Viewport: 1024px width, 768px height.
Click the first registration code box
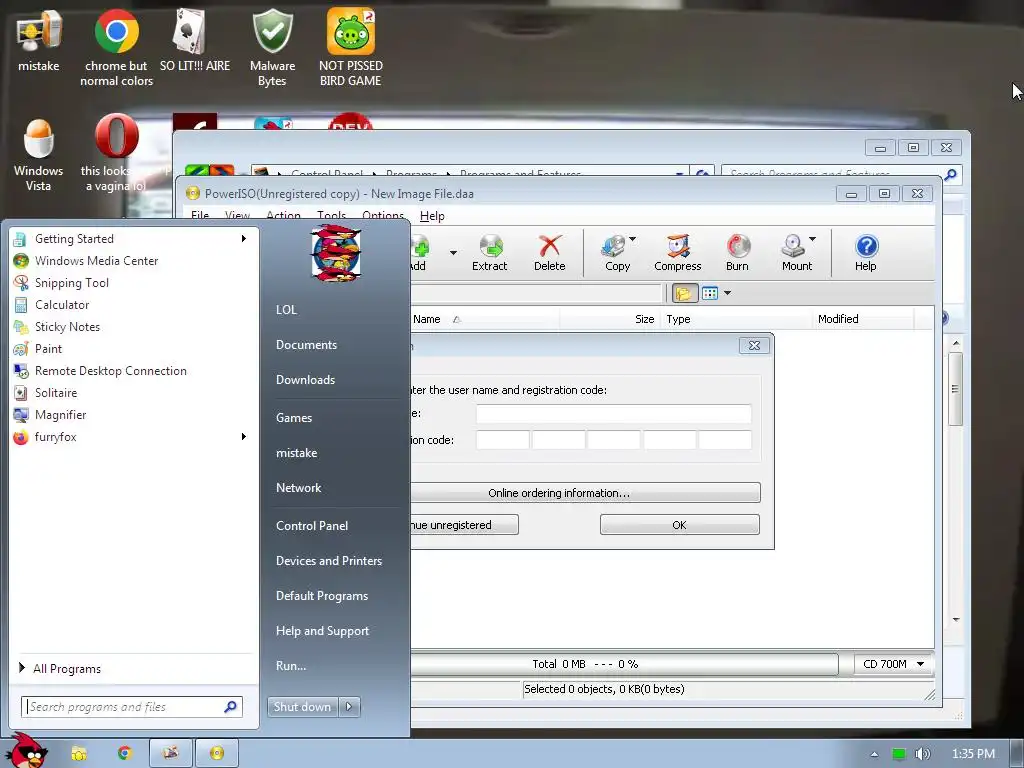(x=502, y=440)
